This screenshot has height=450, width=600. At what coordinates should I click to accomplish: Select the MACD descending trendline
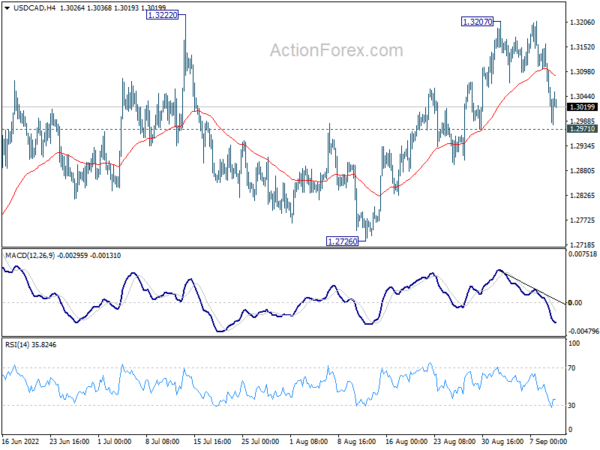point(533,288)
